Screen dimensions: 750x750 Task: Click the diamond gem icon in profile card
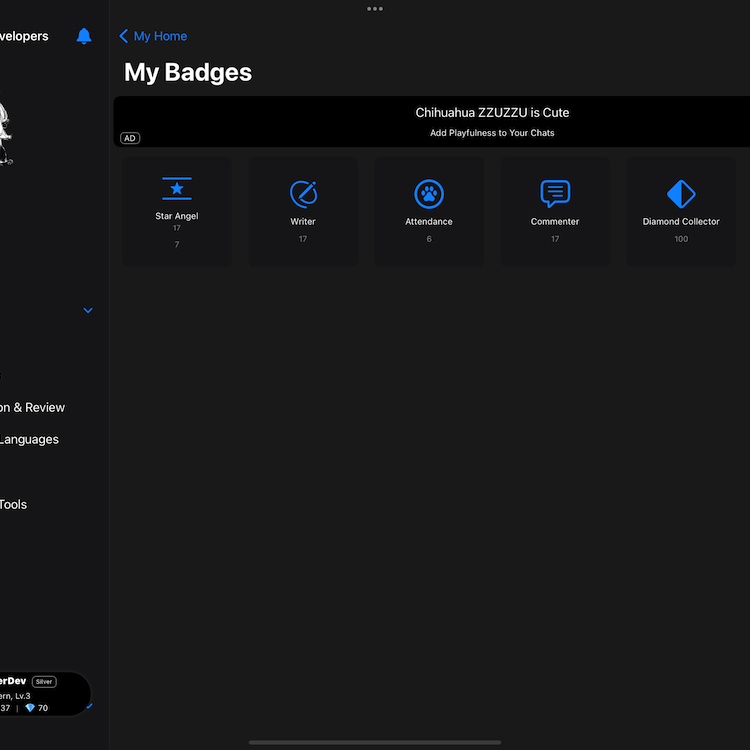click(x=30, y=708)
